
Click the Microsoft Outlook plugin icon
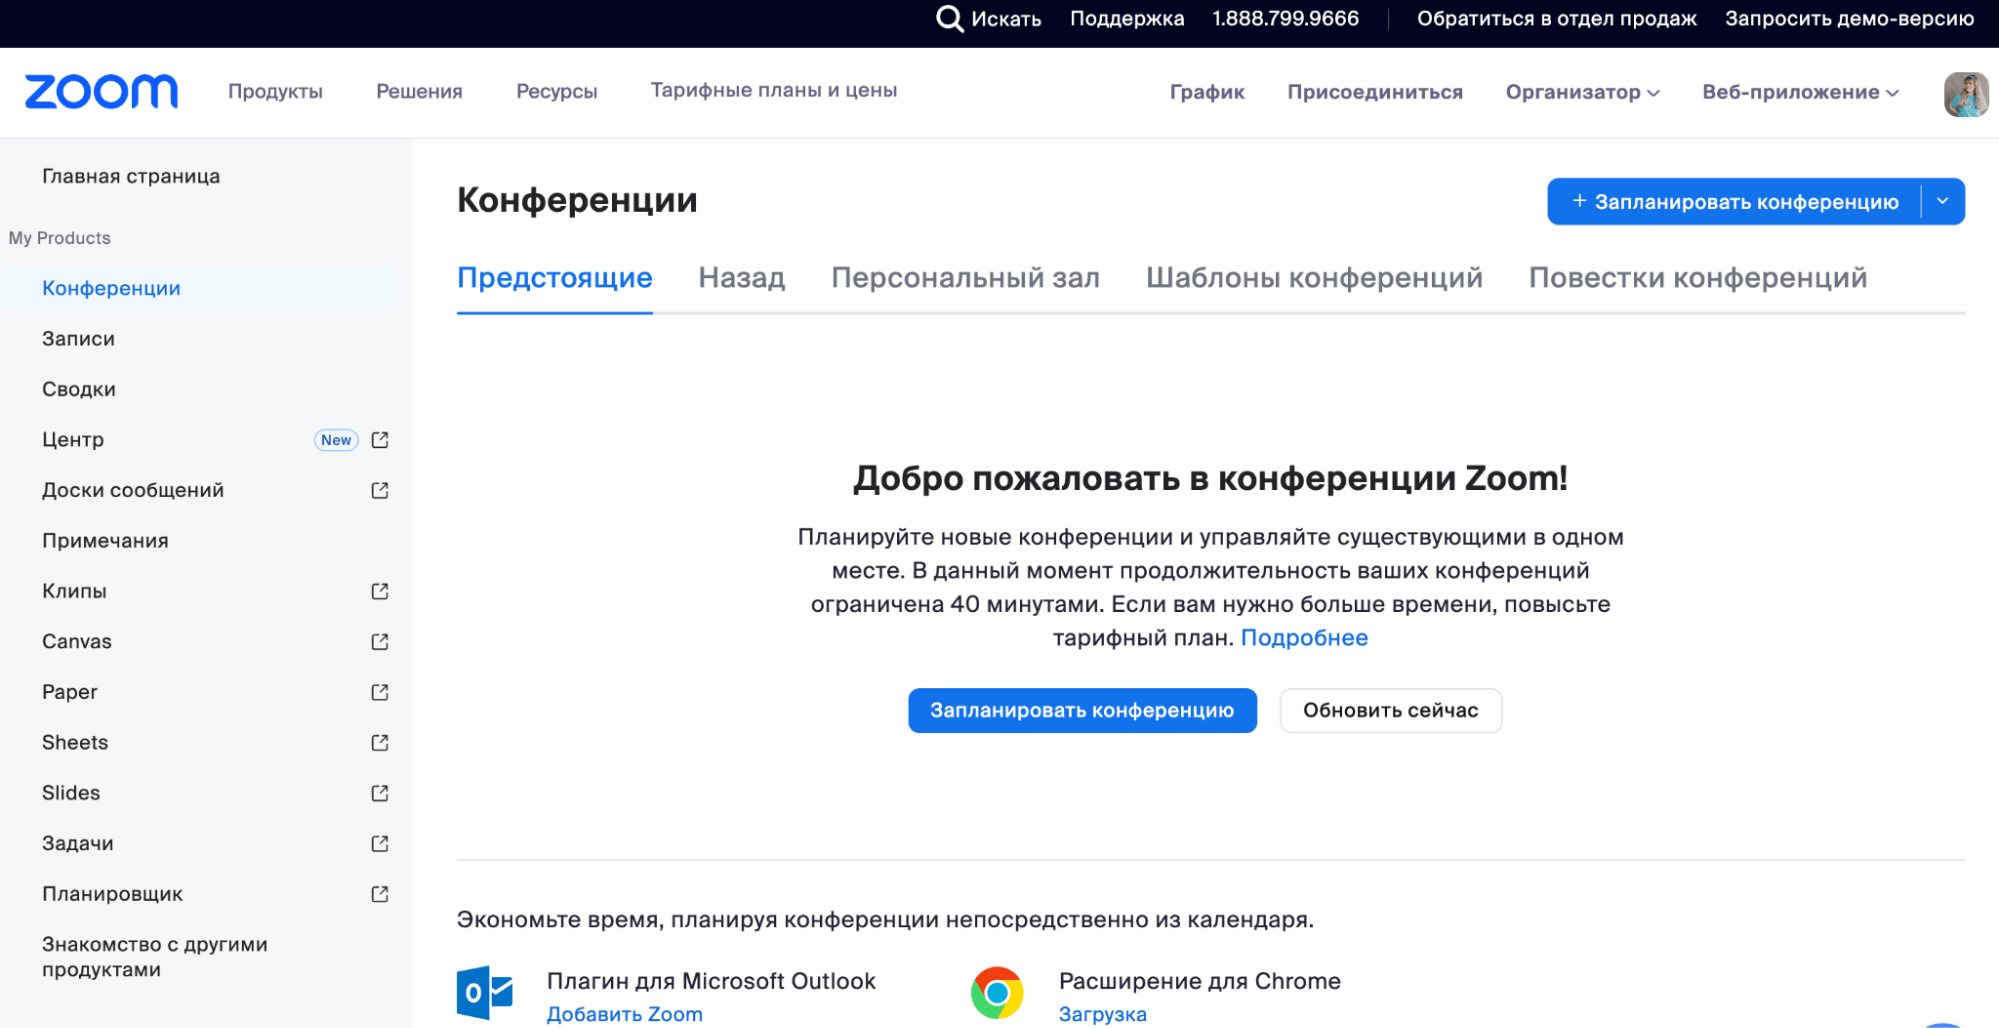(485, 993)
